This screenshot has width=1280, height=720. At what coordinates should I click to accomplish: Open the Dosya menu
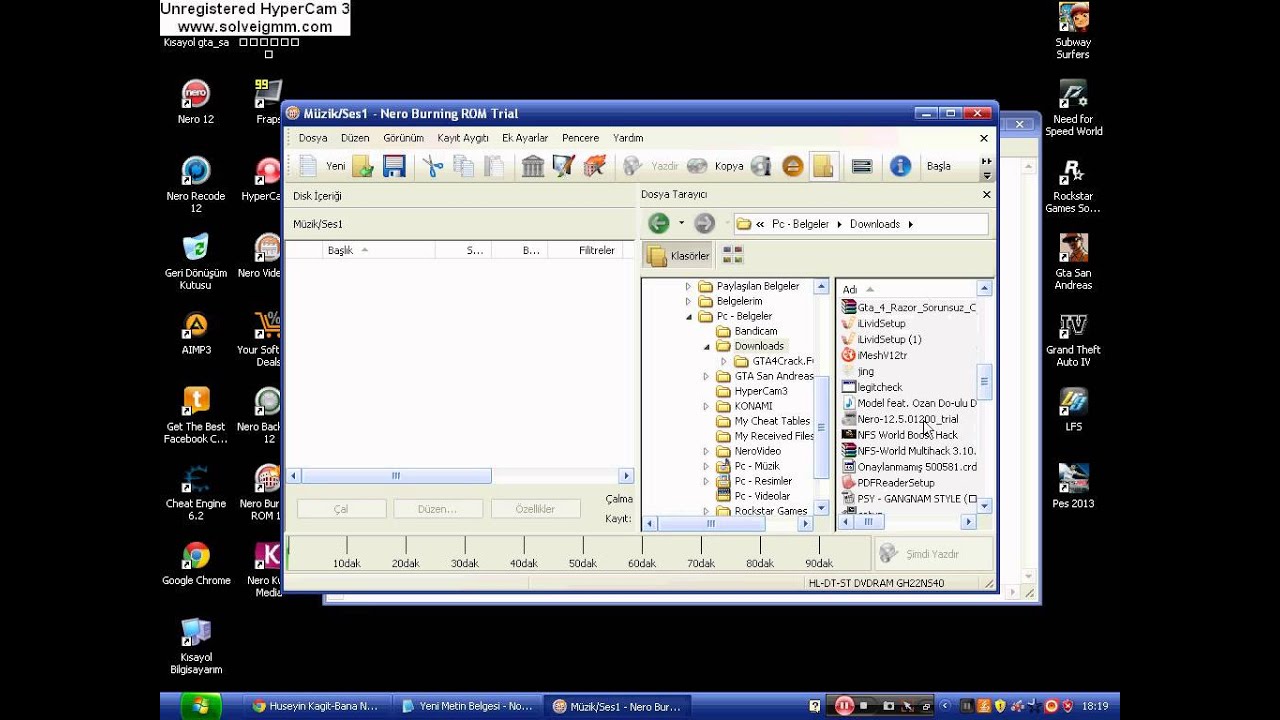point(313,138)
